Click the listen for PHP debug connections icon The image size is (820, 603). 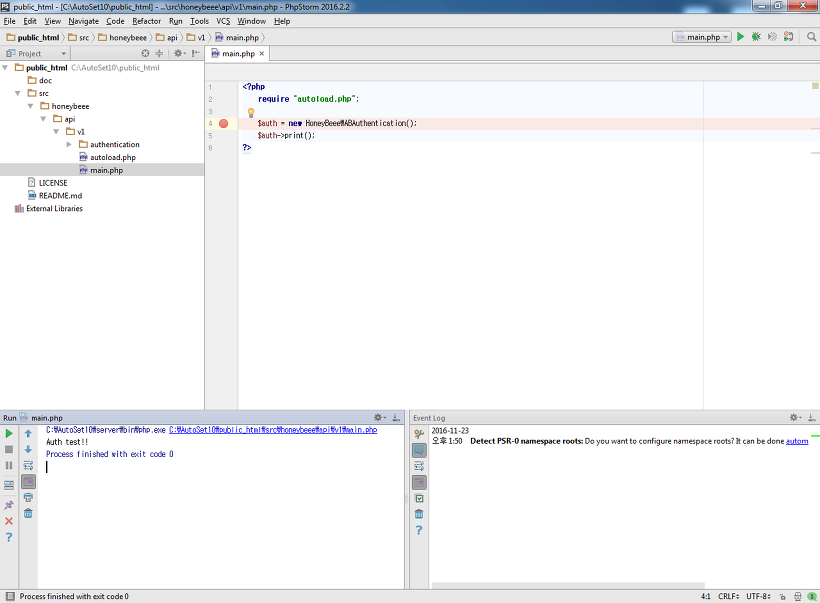click(788, 37)
